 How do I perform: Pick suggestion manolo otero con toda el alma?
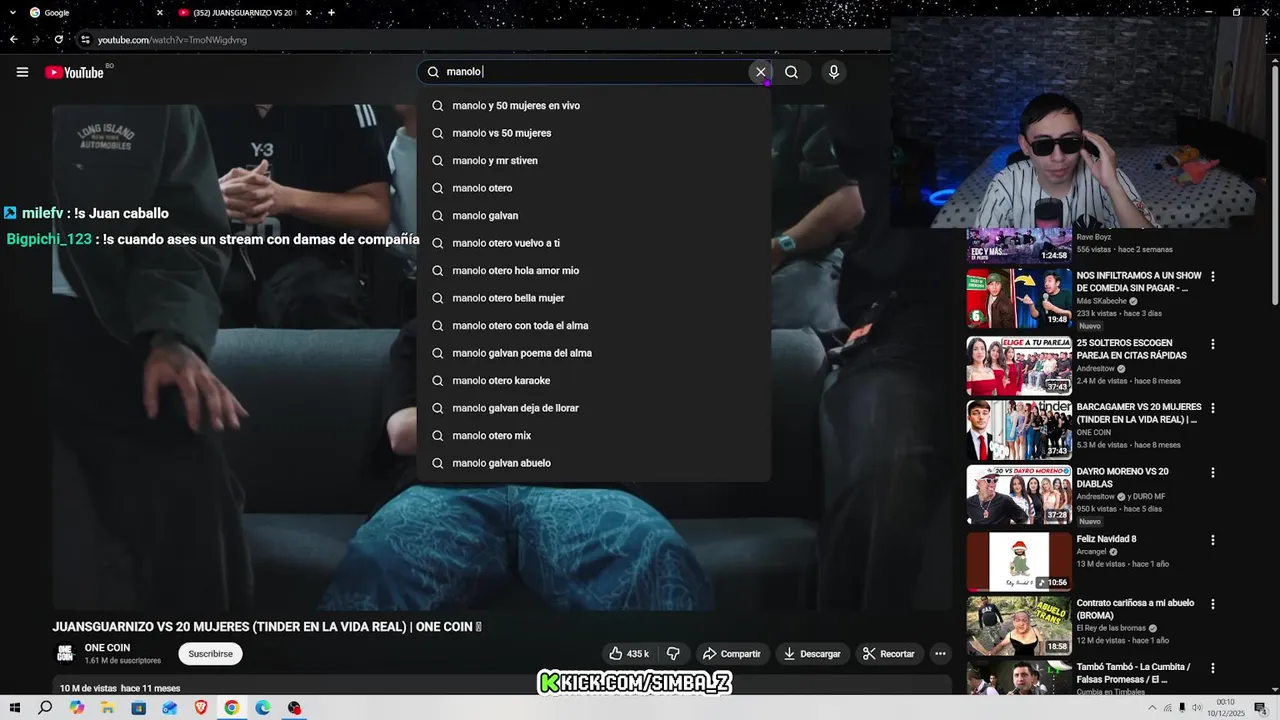(594, 325)
